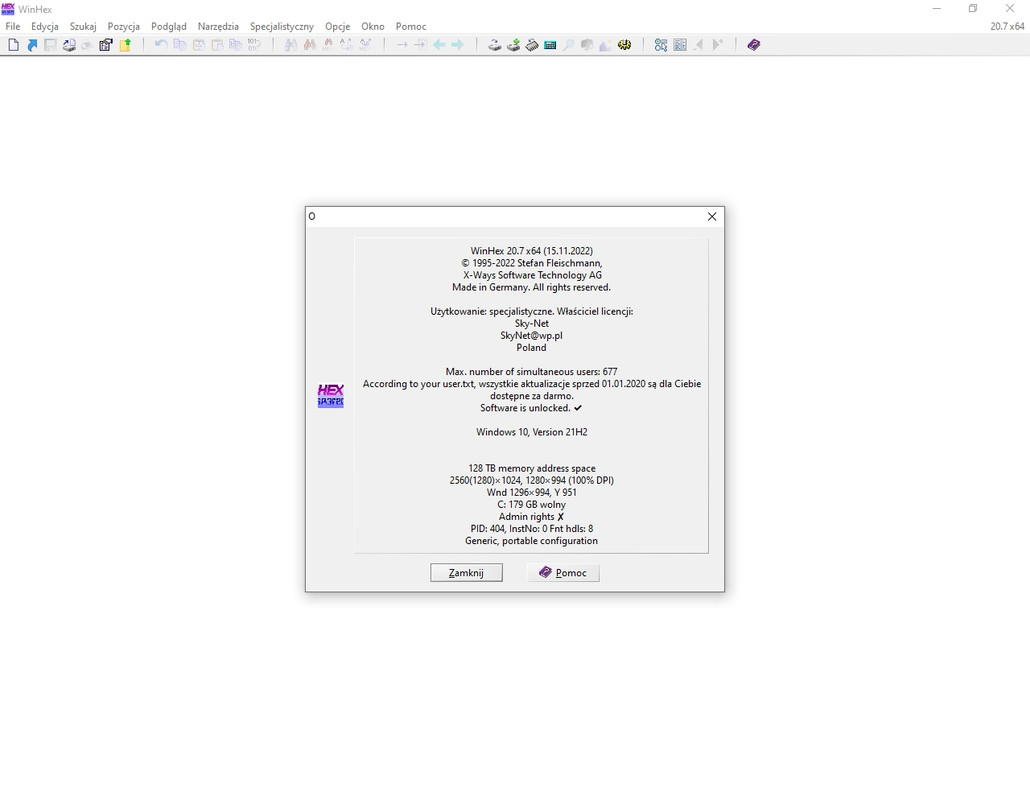The height and width of the screenshot is (800, 1030).
Task: Click the Print icon in toolbar
Action: tap(68, 45)
